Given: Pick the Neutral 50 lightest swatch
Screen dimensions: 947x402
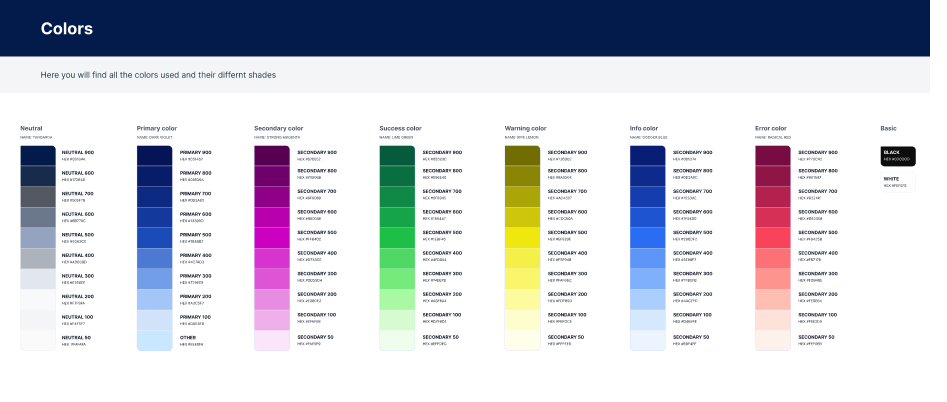Looking at the screenshot, I should click(38, 340).
